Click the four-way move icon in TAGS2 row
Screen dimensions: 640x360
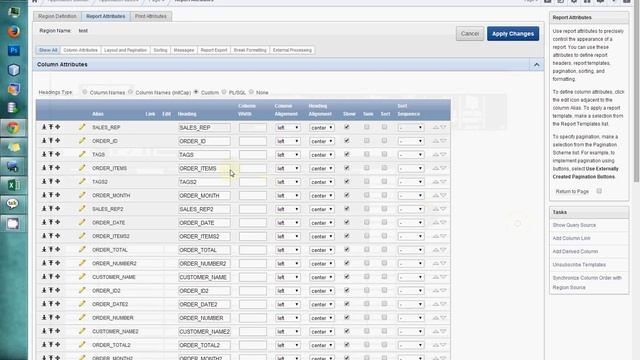click(58, 181)
